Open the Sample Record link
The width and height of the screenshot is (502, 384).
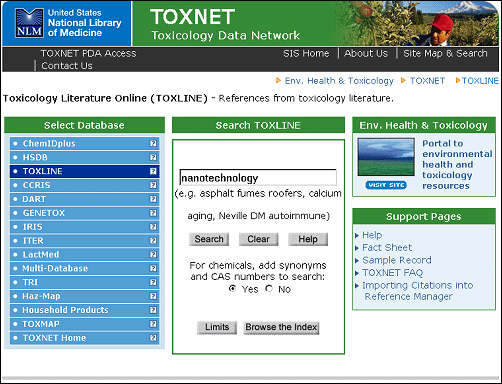tap(397, 260)
